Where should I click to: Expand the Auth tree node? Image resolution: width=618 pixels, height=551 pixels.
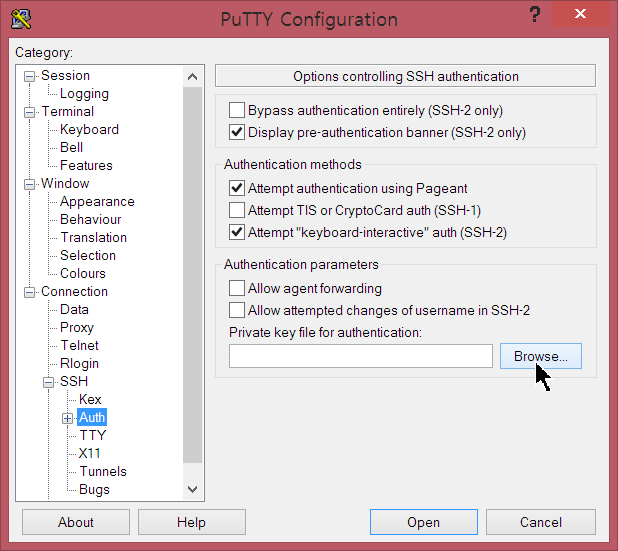(x=67, y=418)
